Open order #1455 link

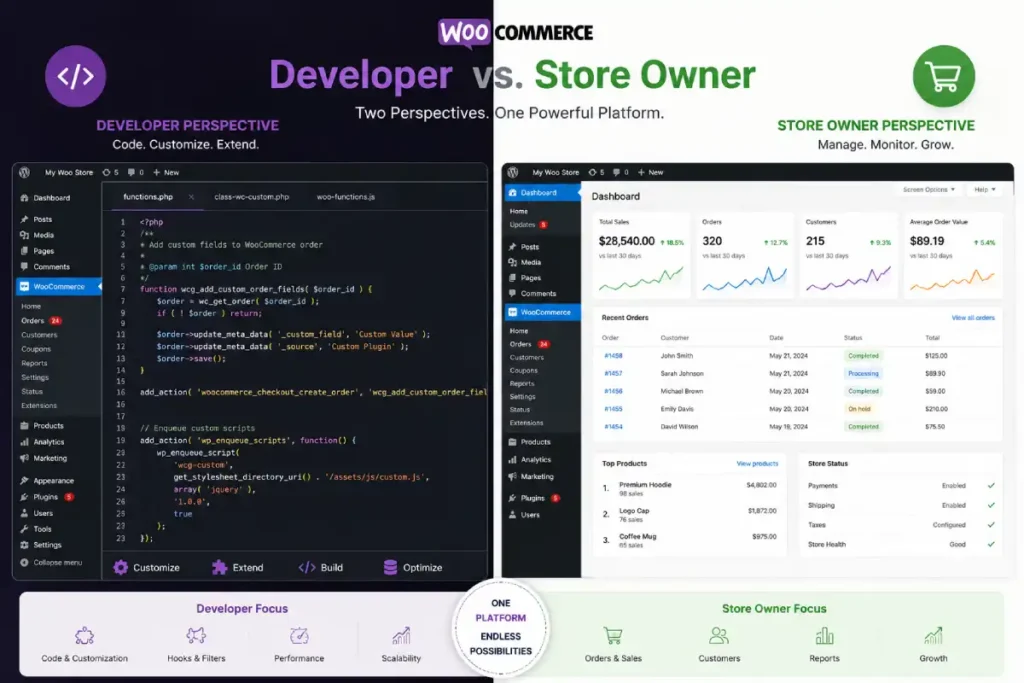(613, 409)
